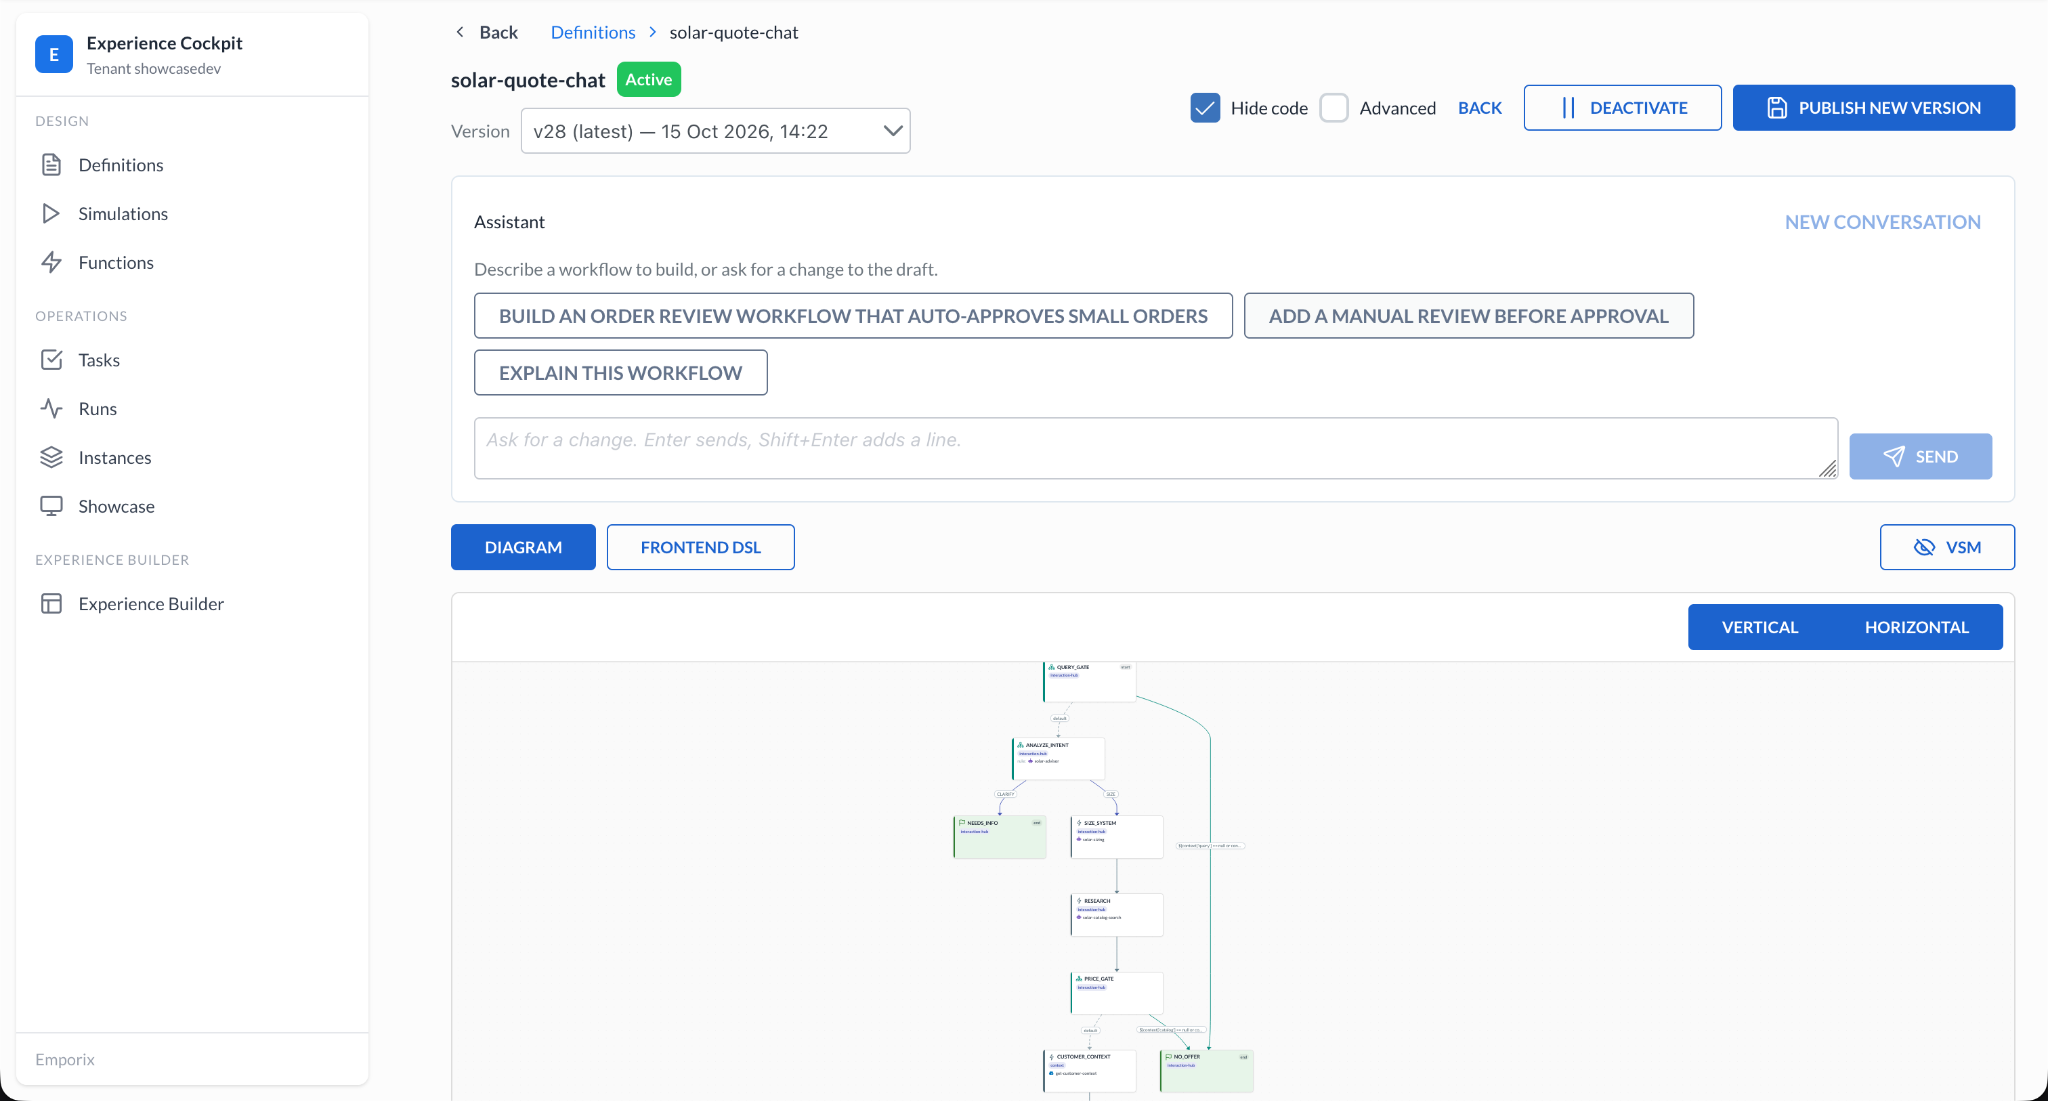Click the crossed-eye icon on VSM button
Viewport: 2048px width, 1101px height.
pyautogui.click(x=1924, y=548)
